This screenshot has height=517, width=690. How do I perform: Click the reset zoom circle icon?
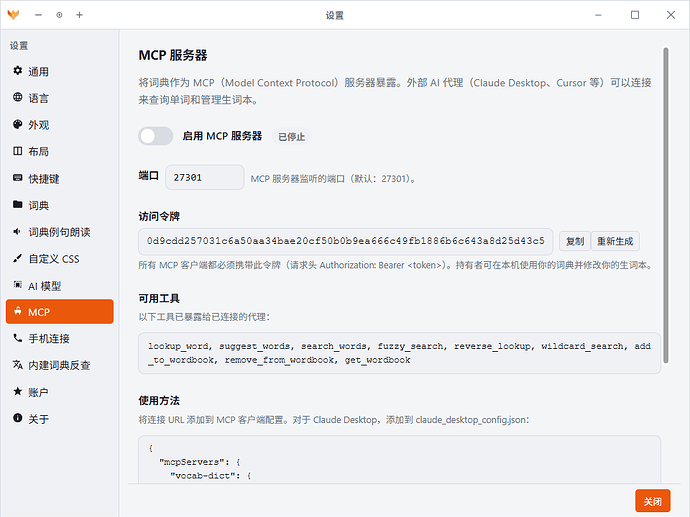point(59,15)
